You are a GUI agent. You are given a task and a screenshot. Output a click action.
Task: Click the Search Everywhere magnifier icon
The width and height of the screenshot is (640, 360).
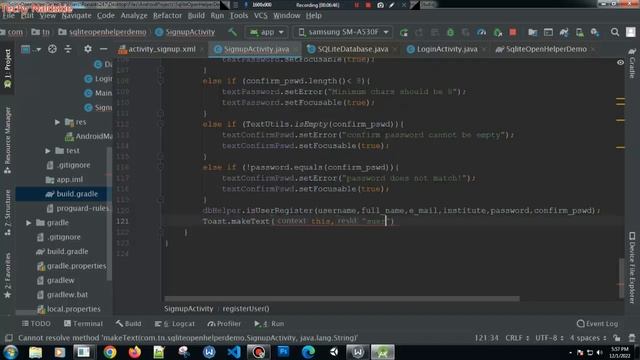click(x=615, y=32)
